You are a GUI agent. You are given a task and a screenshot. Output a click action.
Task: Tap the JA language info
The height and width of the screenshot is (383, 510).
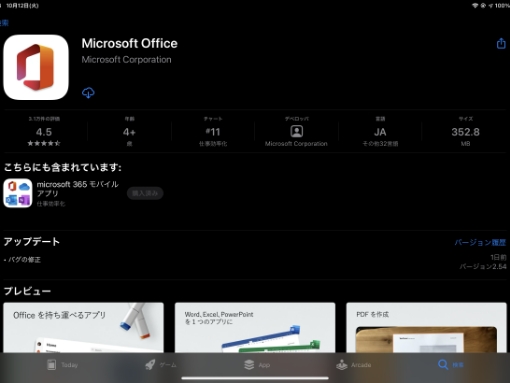tap(380, 132)
